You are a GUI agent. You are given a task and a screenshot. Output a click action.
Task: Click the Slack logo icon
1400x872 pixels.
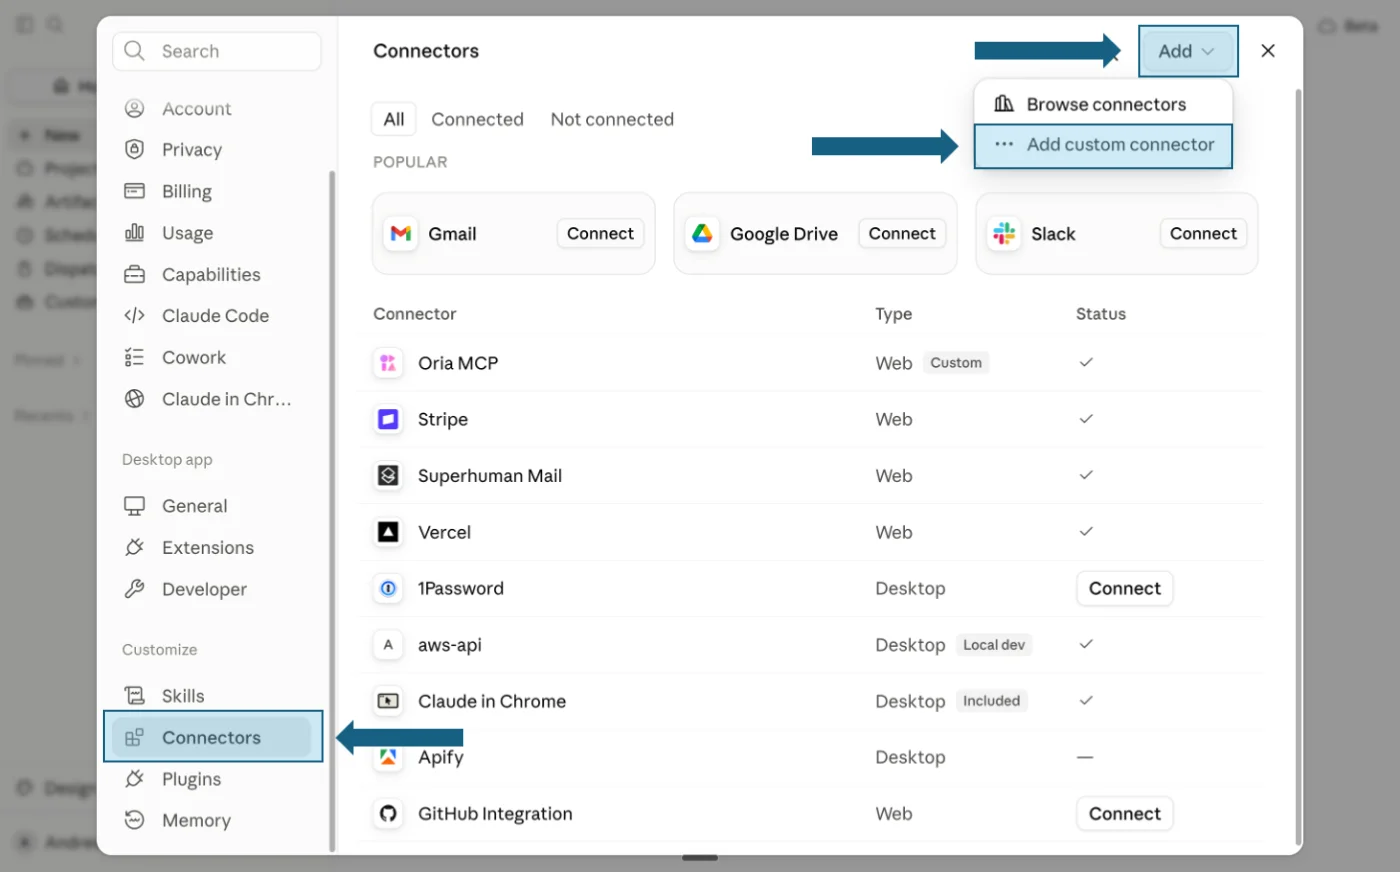tap(1004, 233)
